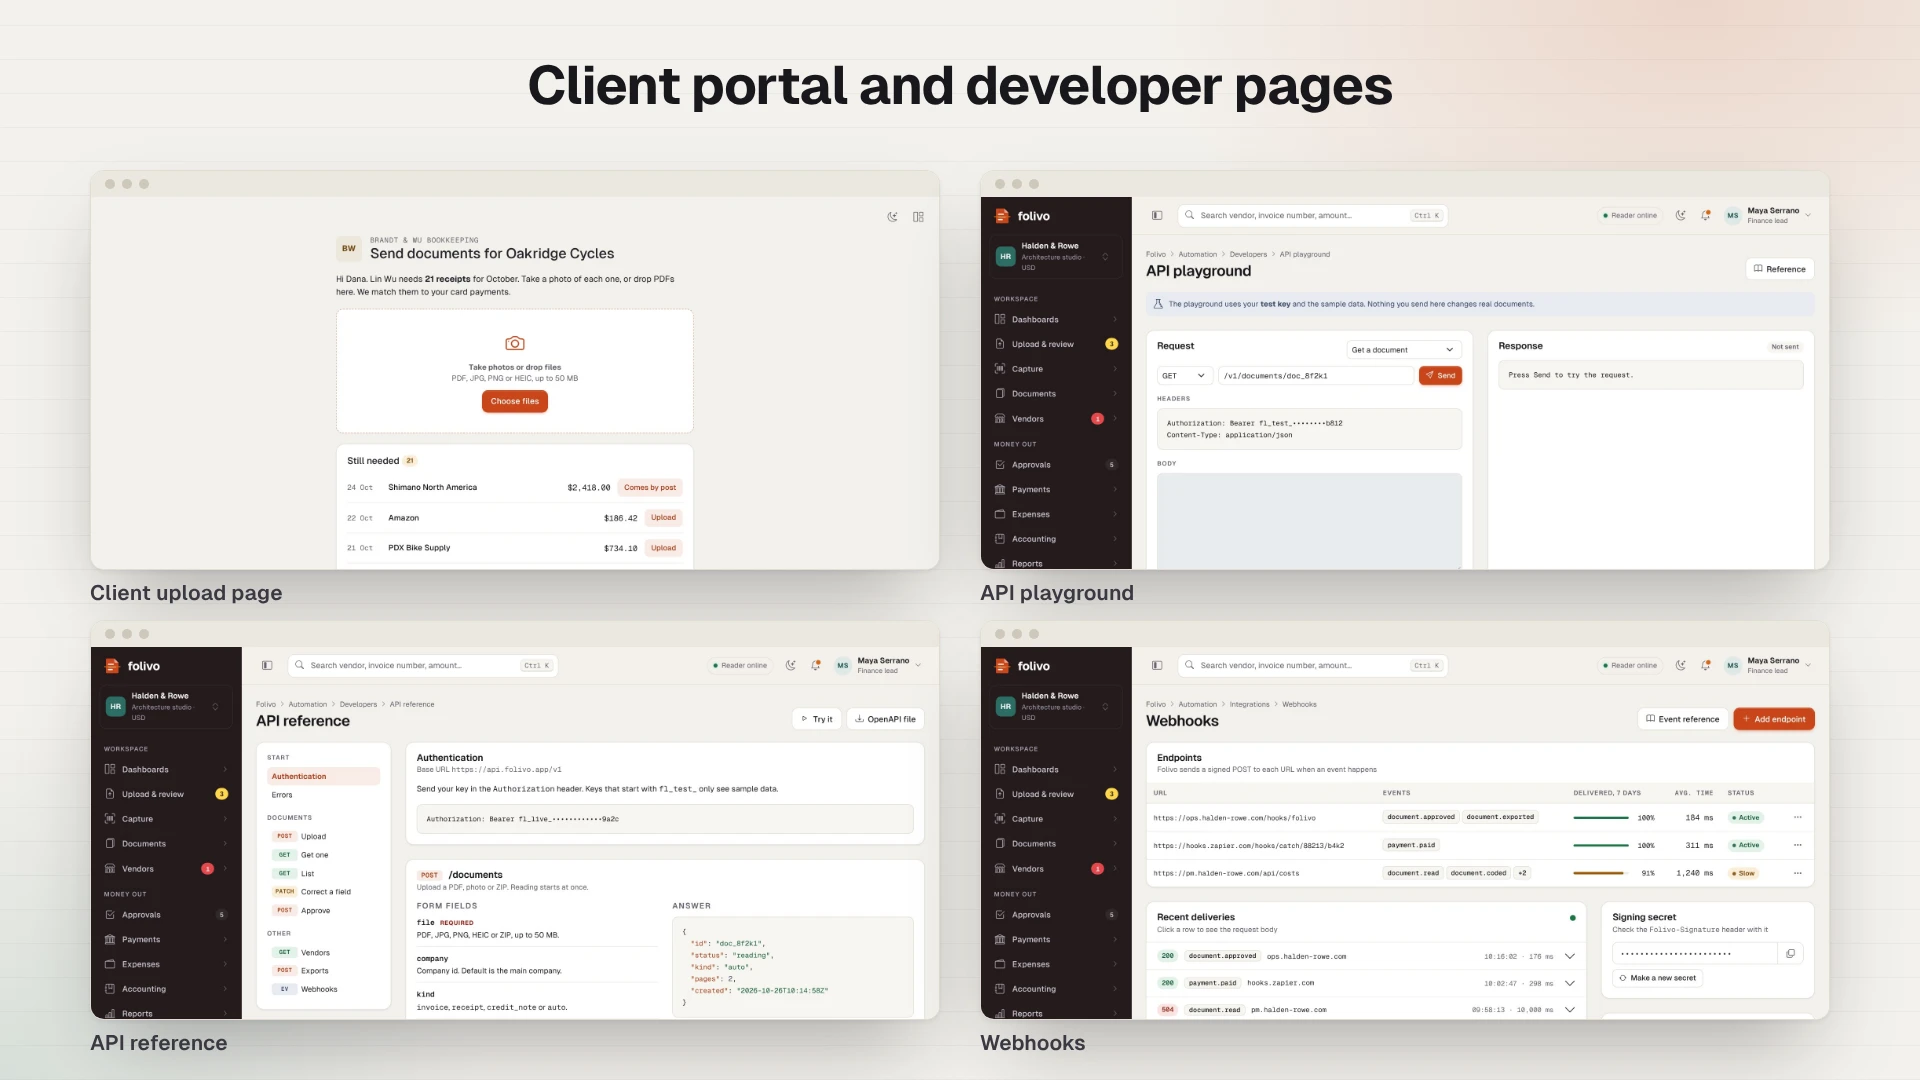Open the Halden & Rowe workspace switcher in the API reference
This screenshot has height=1080, width=1920.
(x=166, y=706)
